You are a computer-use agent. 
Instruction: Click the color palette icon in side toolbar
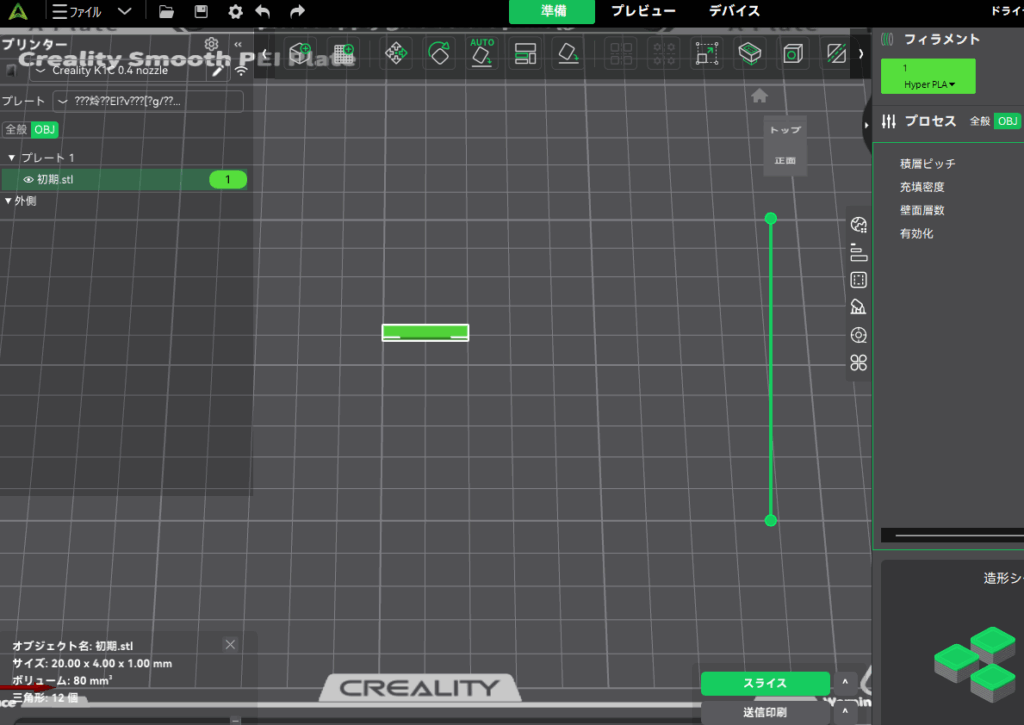point(859,225)
